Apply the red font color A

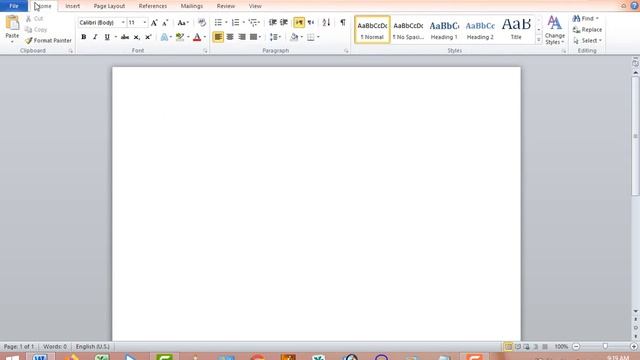197,37
